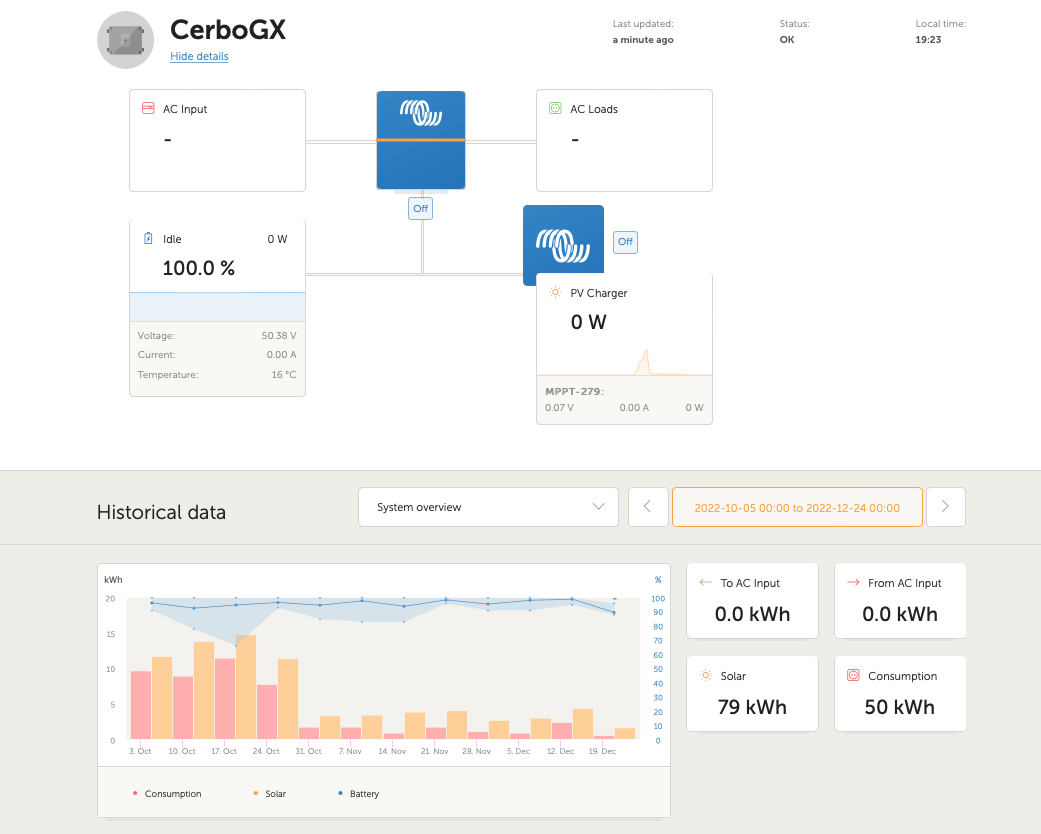Click the Hide details link

click(199, 57)
